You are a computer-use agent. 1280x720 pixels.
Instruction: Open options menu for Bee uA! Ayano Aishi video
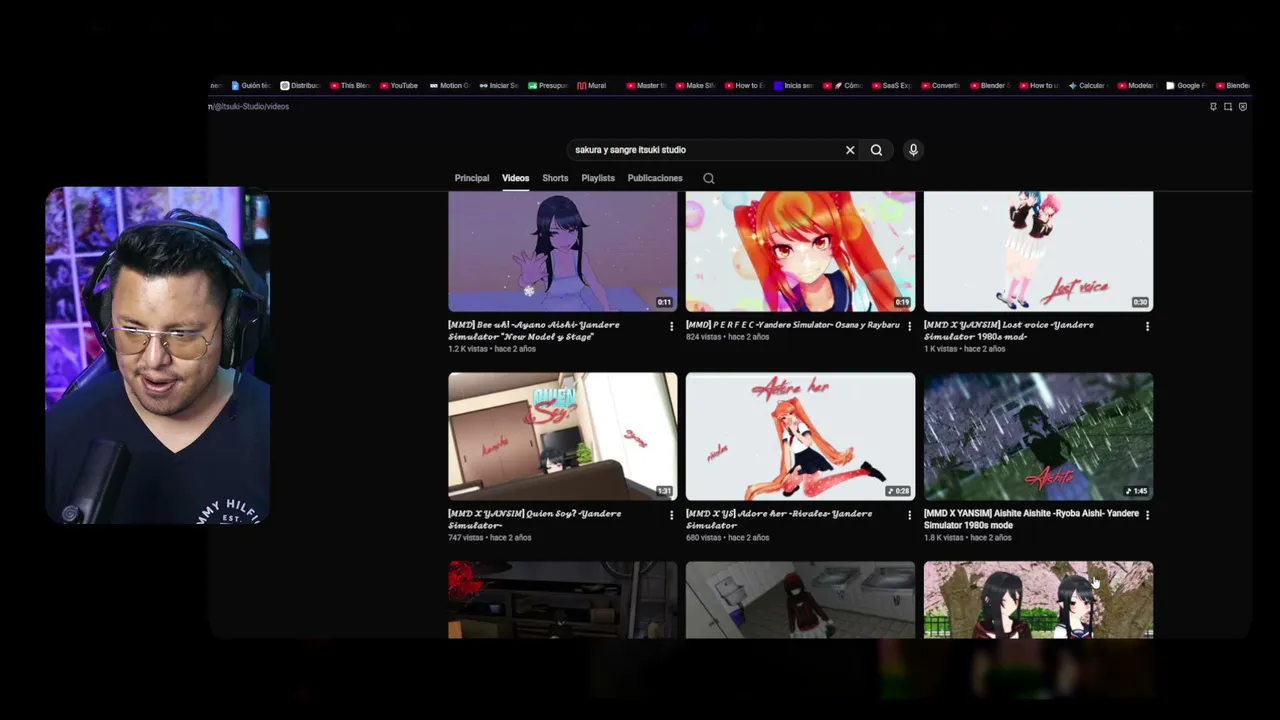(x=671, y=326)
